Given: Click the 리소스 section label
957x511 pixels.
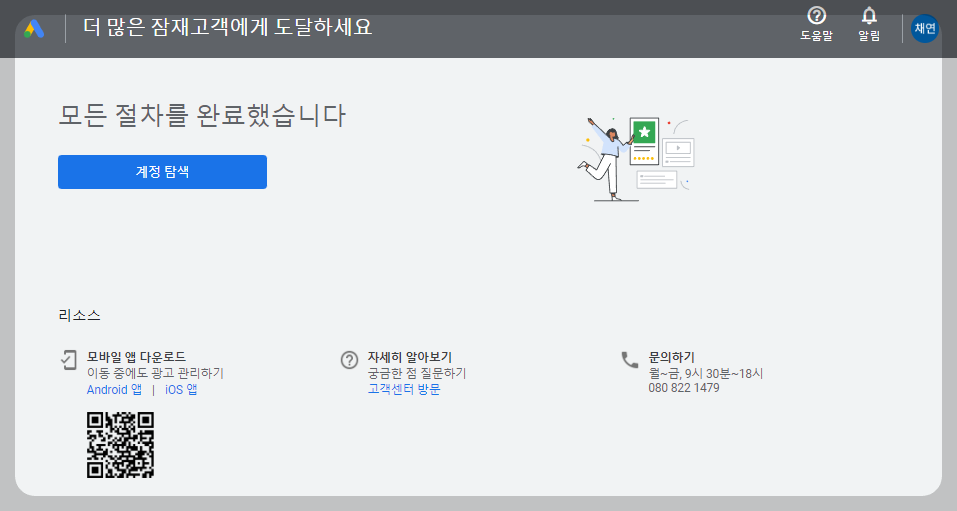Looking at the screenshot, I should pos(79,315).
